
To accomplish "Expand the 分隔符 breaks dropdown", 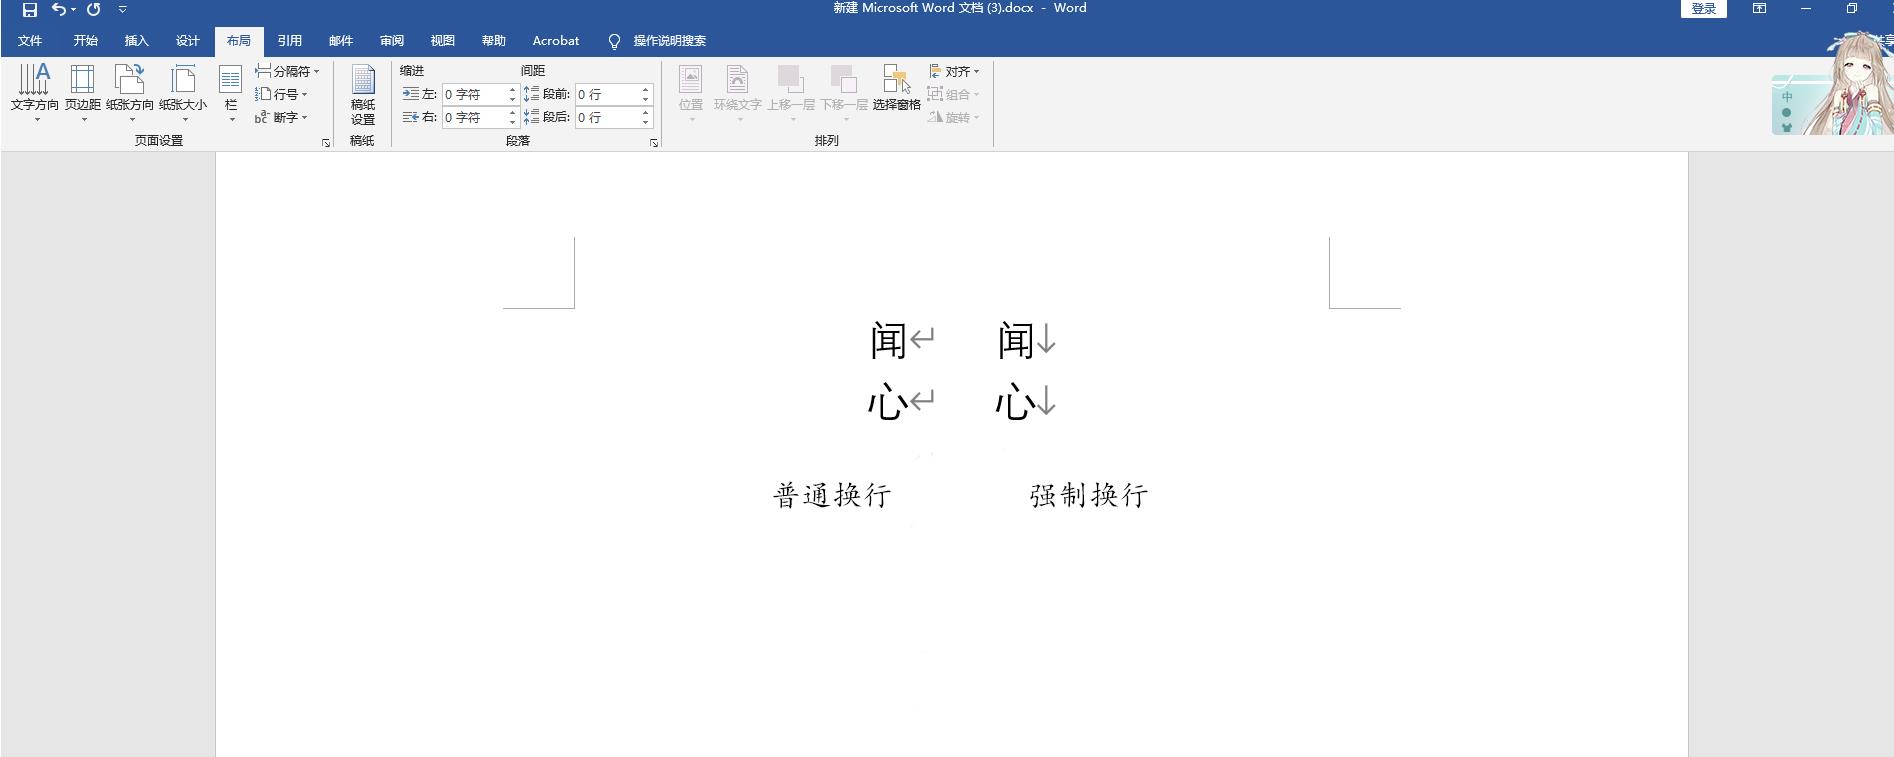I will [x=287, y=71].
